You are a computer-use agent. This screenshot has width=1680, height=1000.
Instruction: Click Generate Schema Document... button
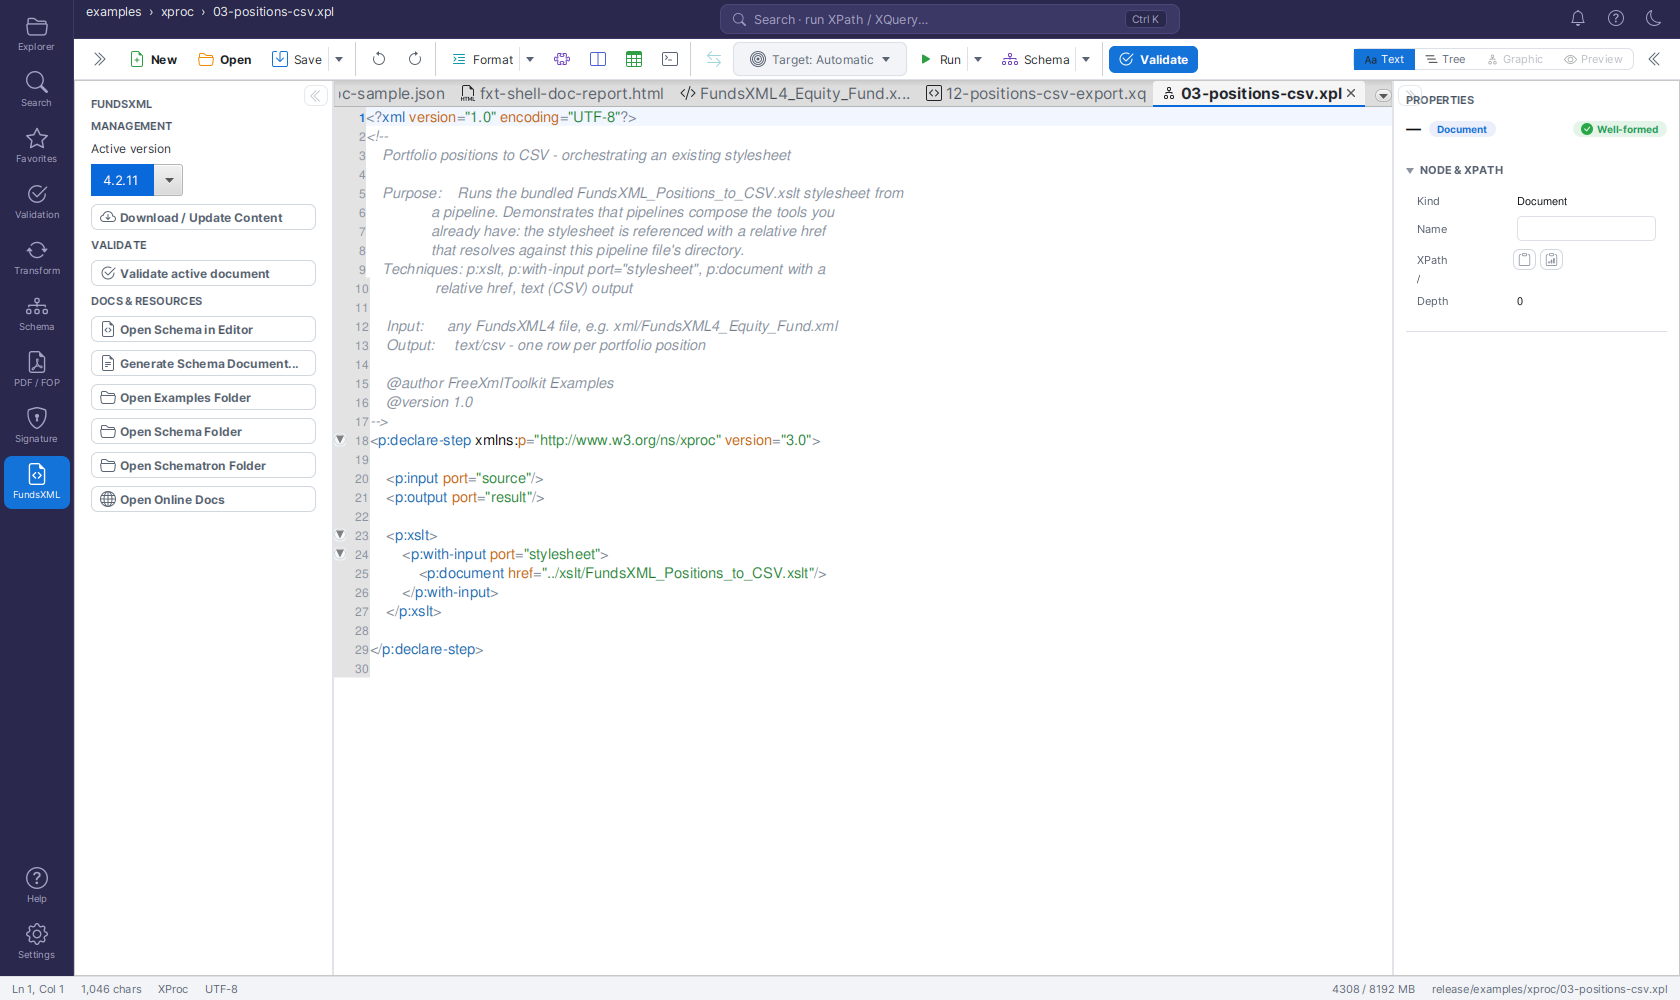click(x=203, y=363)
